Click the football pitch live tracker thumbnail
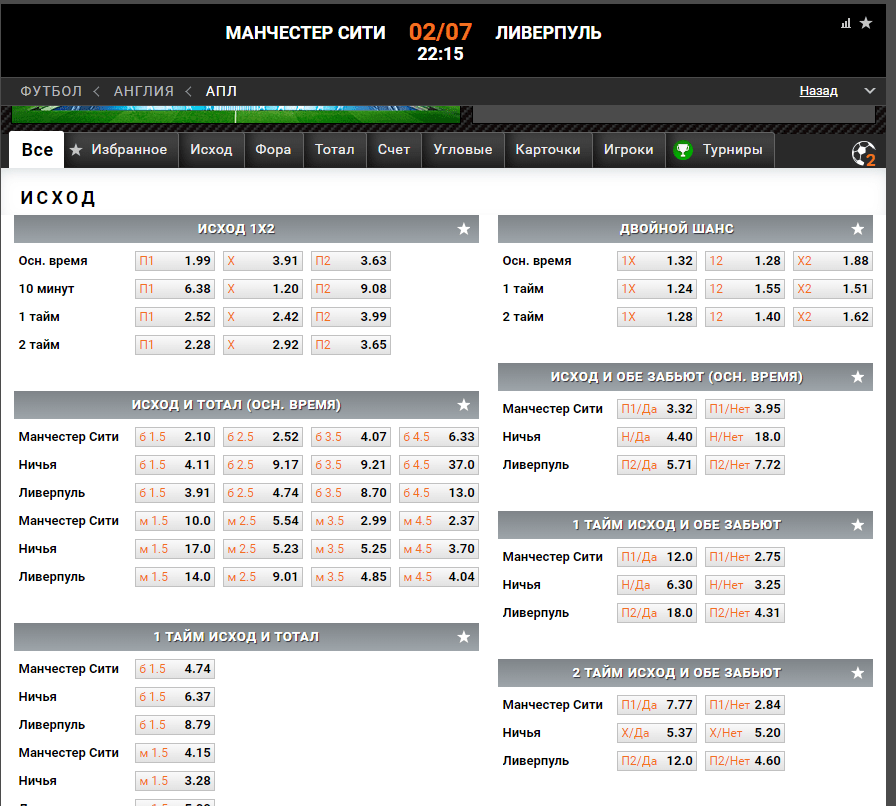This screenshot has width=896, height=806. pos(236,114)
